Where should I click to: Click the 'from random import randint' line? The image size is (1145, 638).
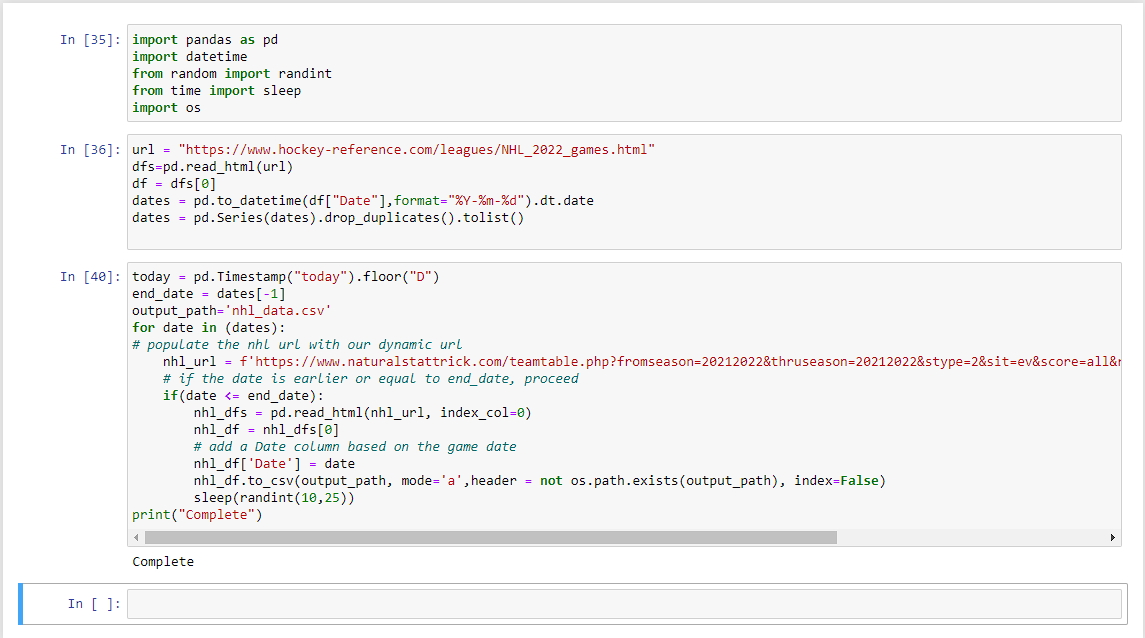click(232, 74)
